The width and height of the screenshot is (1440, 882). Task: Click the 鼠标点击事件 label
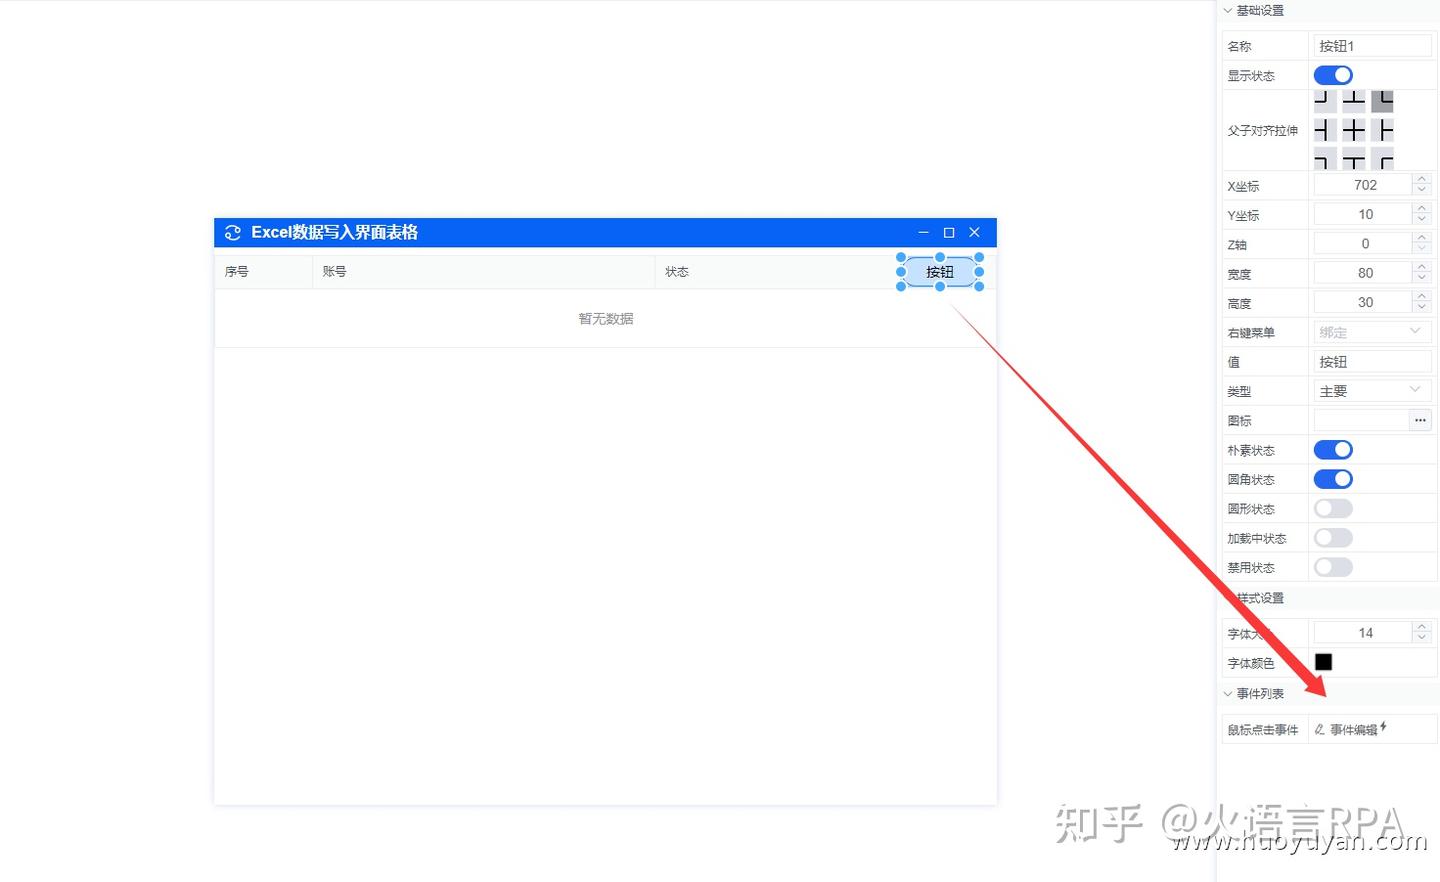pyautogui.click(x=1263, y=730)
